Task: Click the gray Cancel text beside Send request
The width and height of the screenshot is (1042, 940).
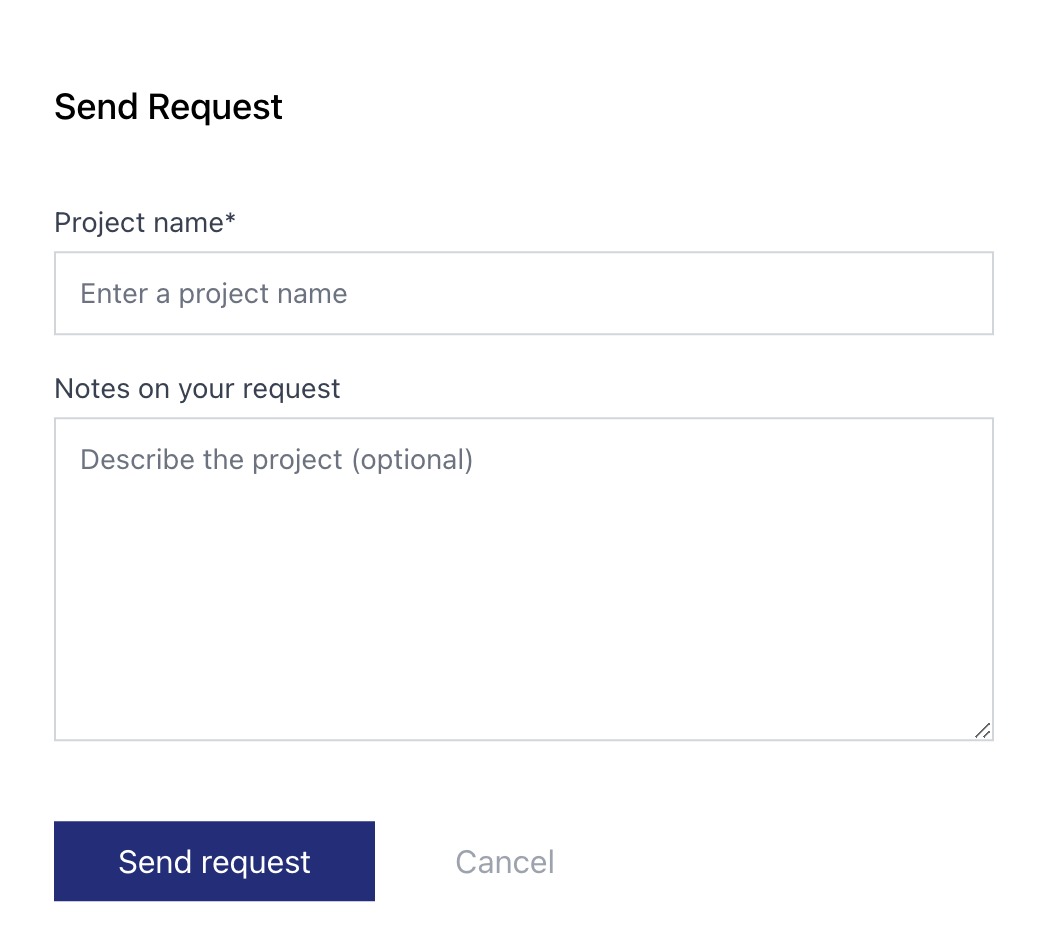Action: [x=504, y=862]
